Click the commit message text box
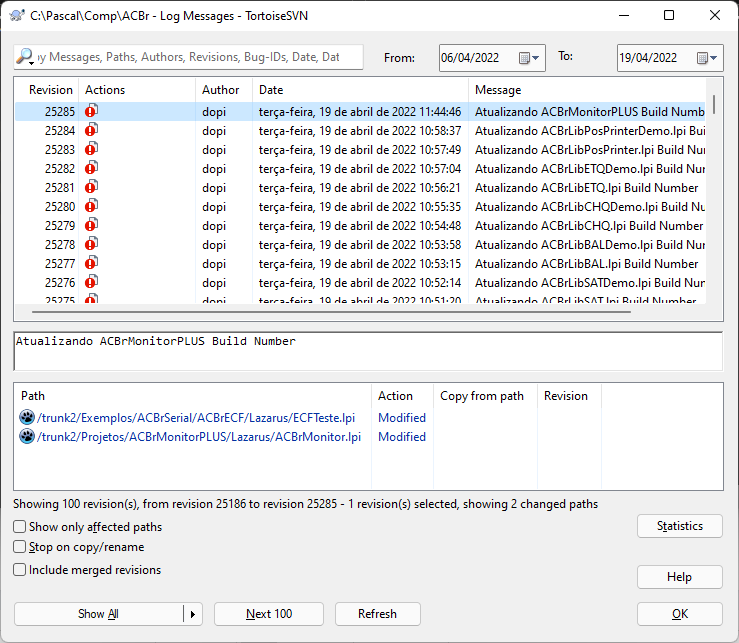The height and width of the screenshot is (643, 739). (x=368, y=351)
